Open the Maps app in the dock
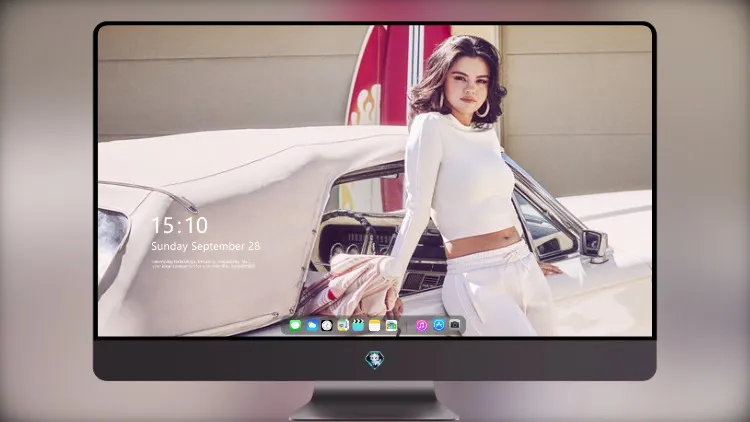This screenshot has height=422, width=750. [x=343, y=325]
